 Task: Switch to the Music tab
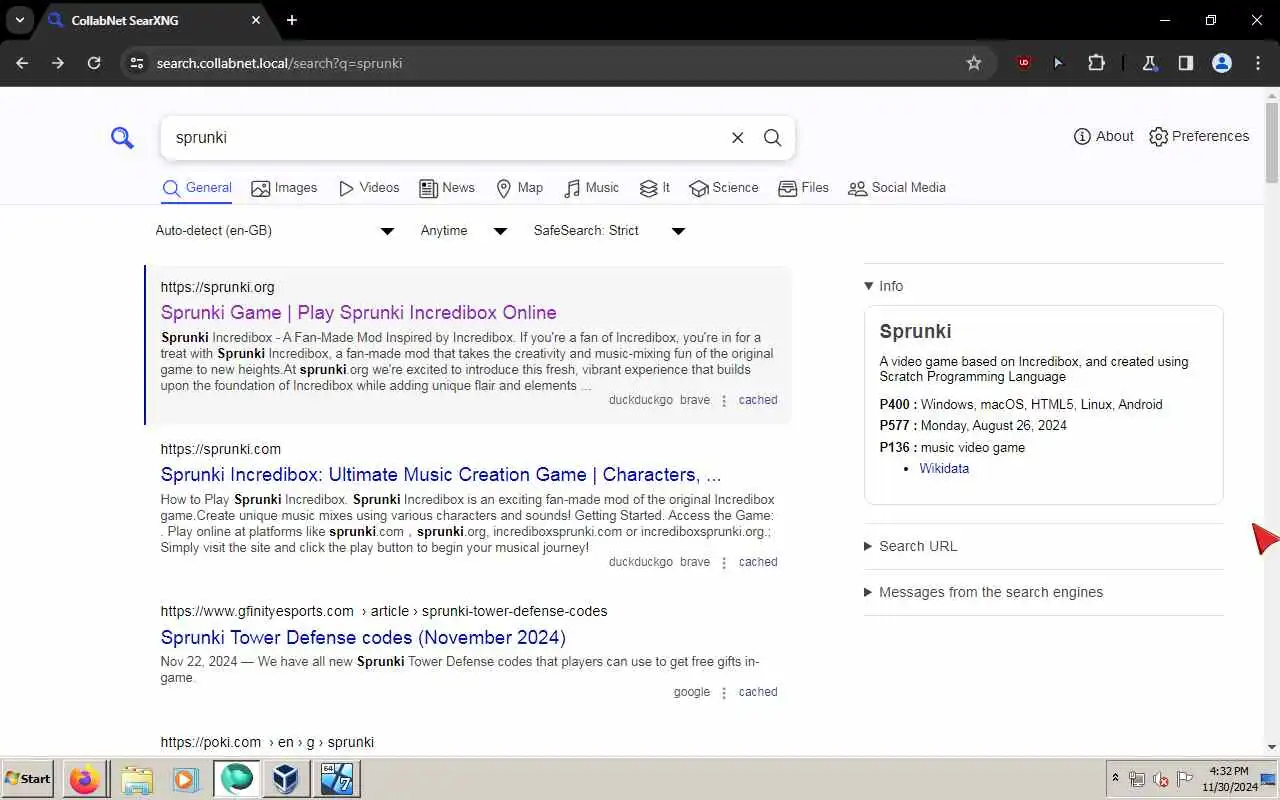point(592,188)
